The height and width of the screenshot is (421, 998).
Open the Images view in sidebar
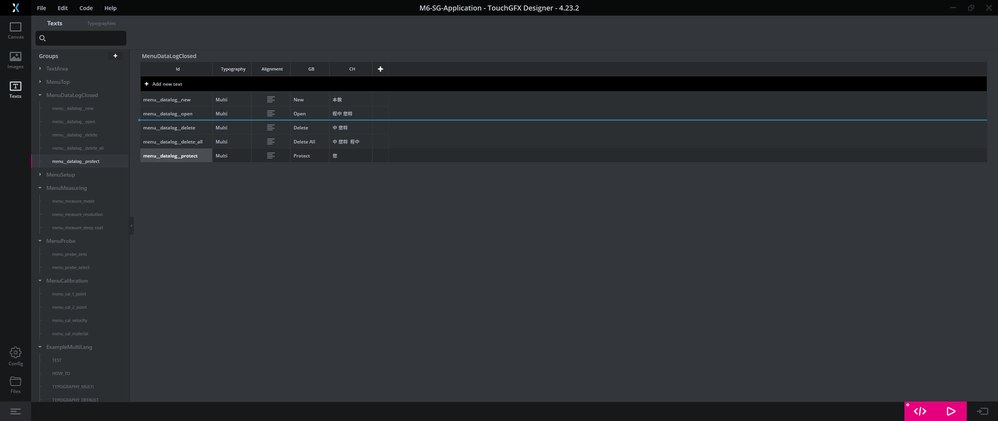pyautogui.click(x=15, y=60)
